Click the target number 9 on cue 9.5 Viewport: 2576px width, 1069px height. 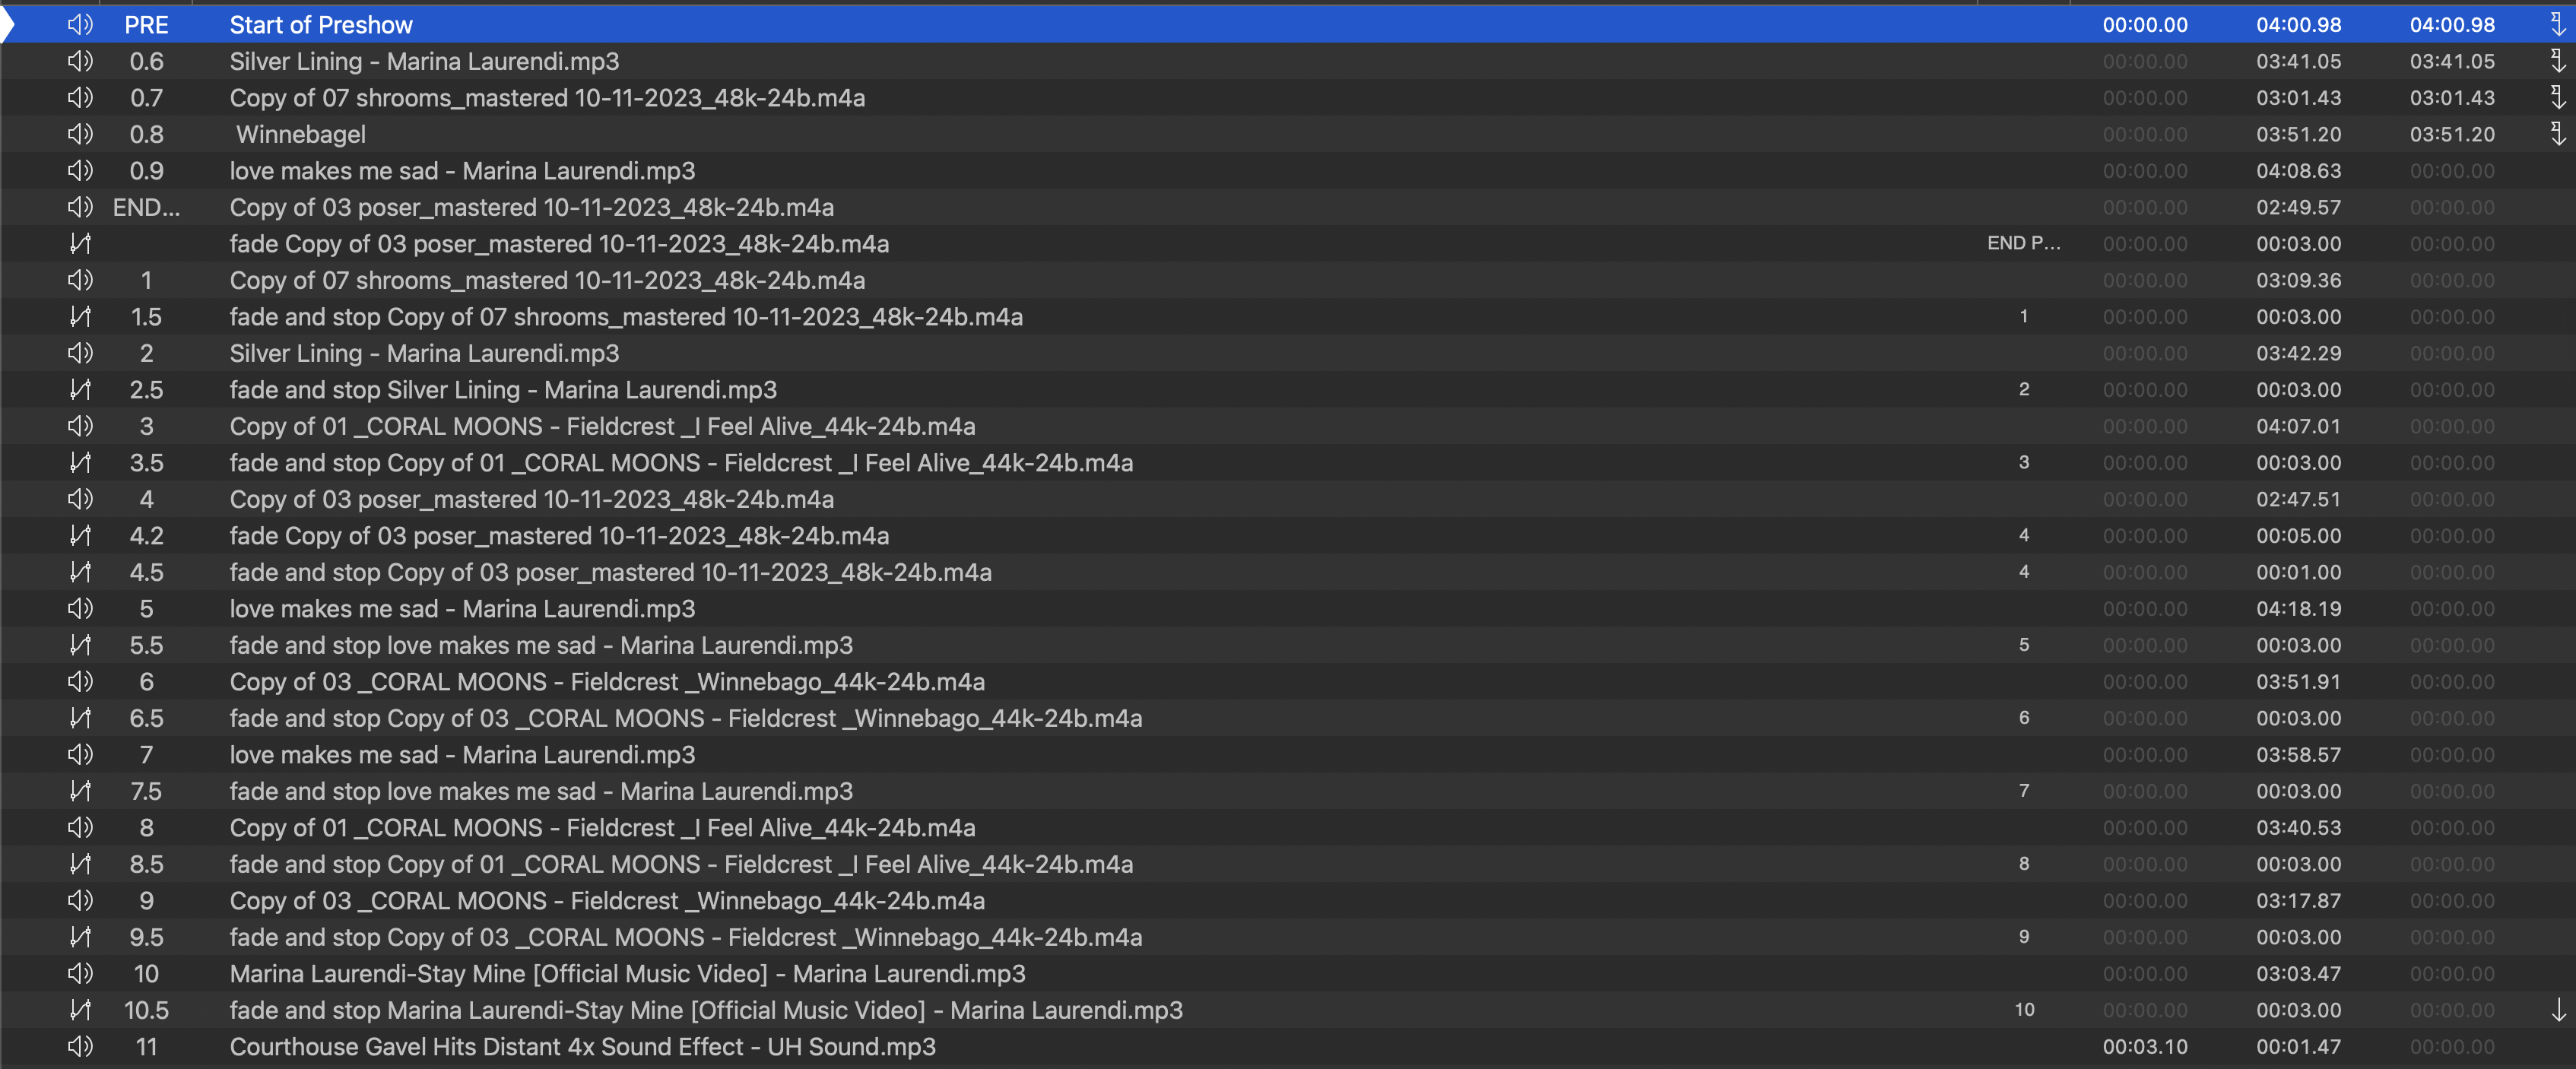tap(2023, 937)
